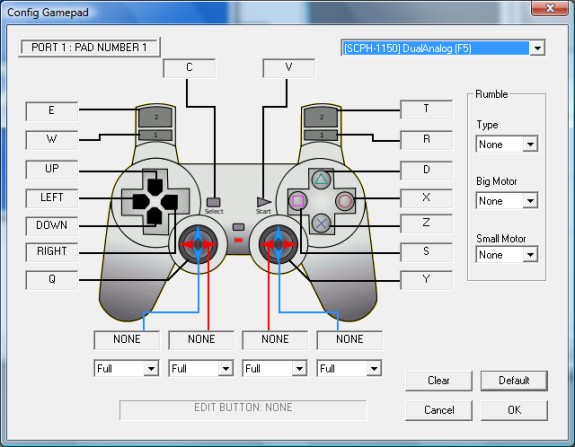This screenshot has height=447, width=575.
Task: Click the L2 shoulder button on the gamepad
Action: tap(155, 117)
